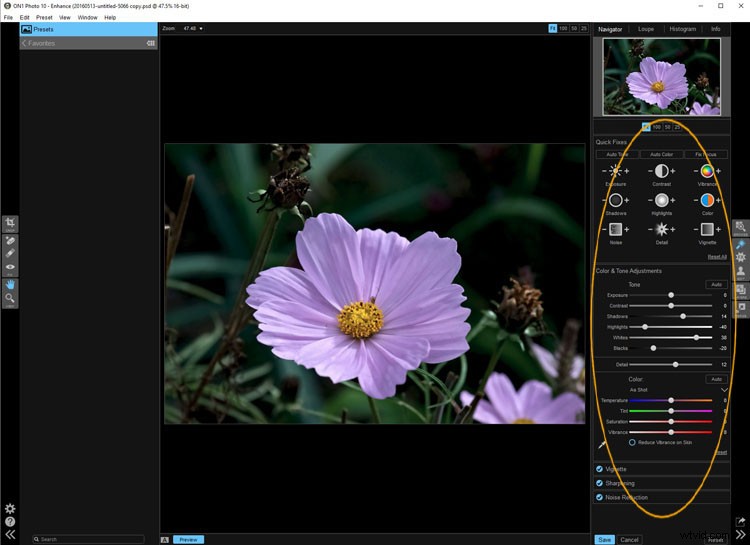Click the Vibrance color wheel icon
The image size is (750, 545).
(x=707, y=171)
